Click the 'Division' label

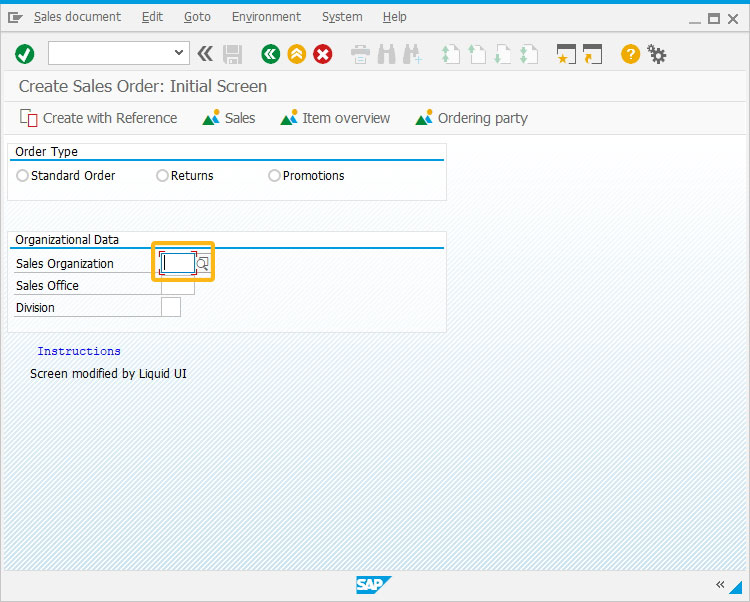(x=35, y=307)
